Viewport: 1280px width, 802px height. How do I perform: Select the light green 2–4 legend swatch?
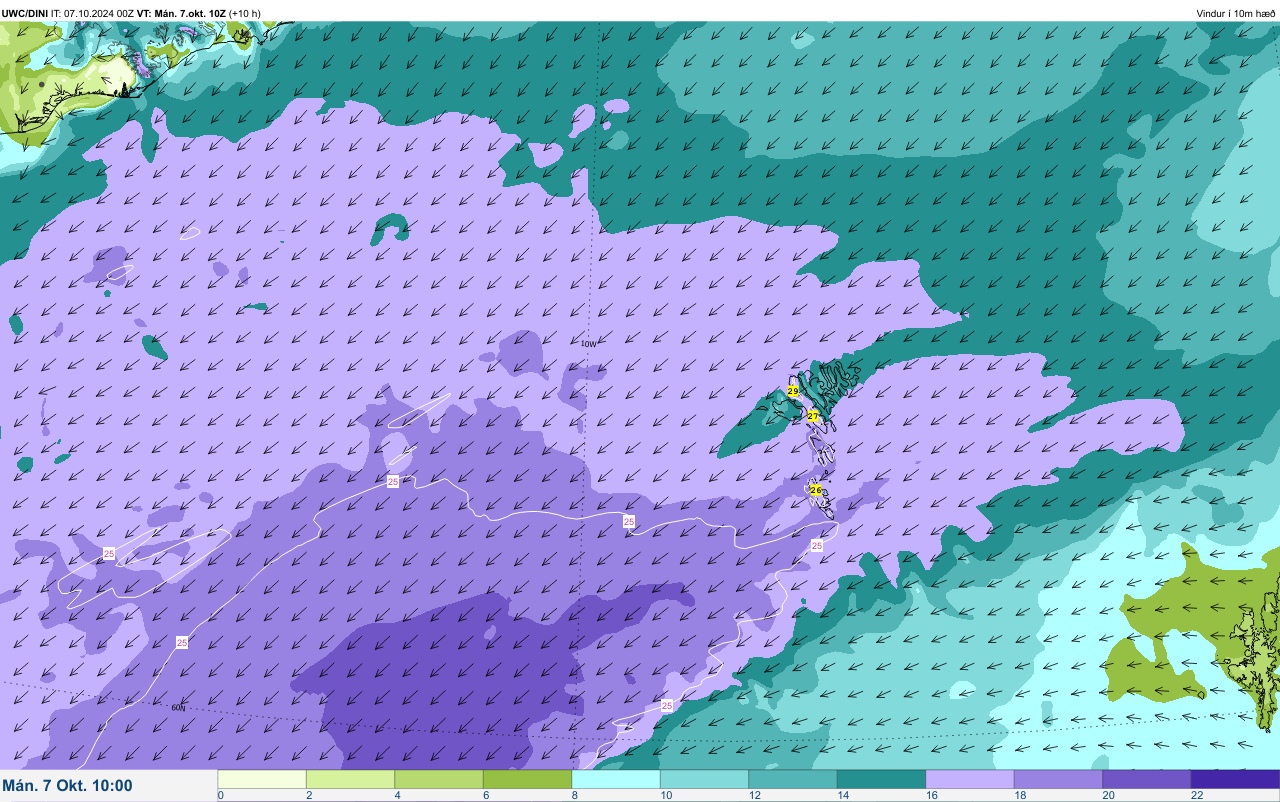(350, 779)
